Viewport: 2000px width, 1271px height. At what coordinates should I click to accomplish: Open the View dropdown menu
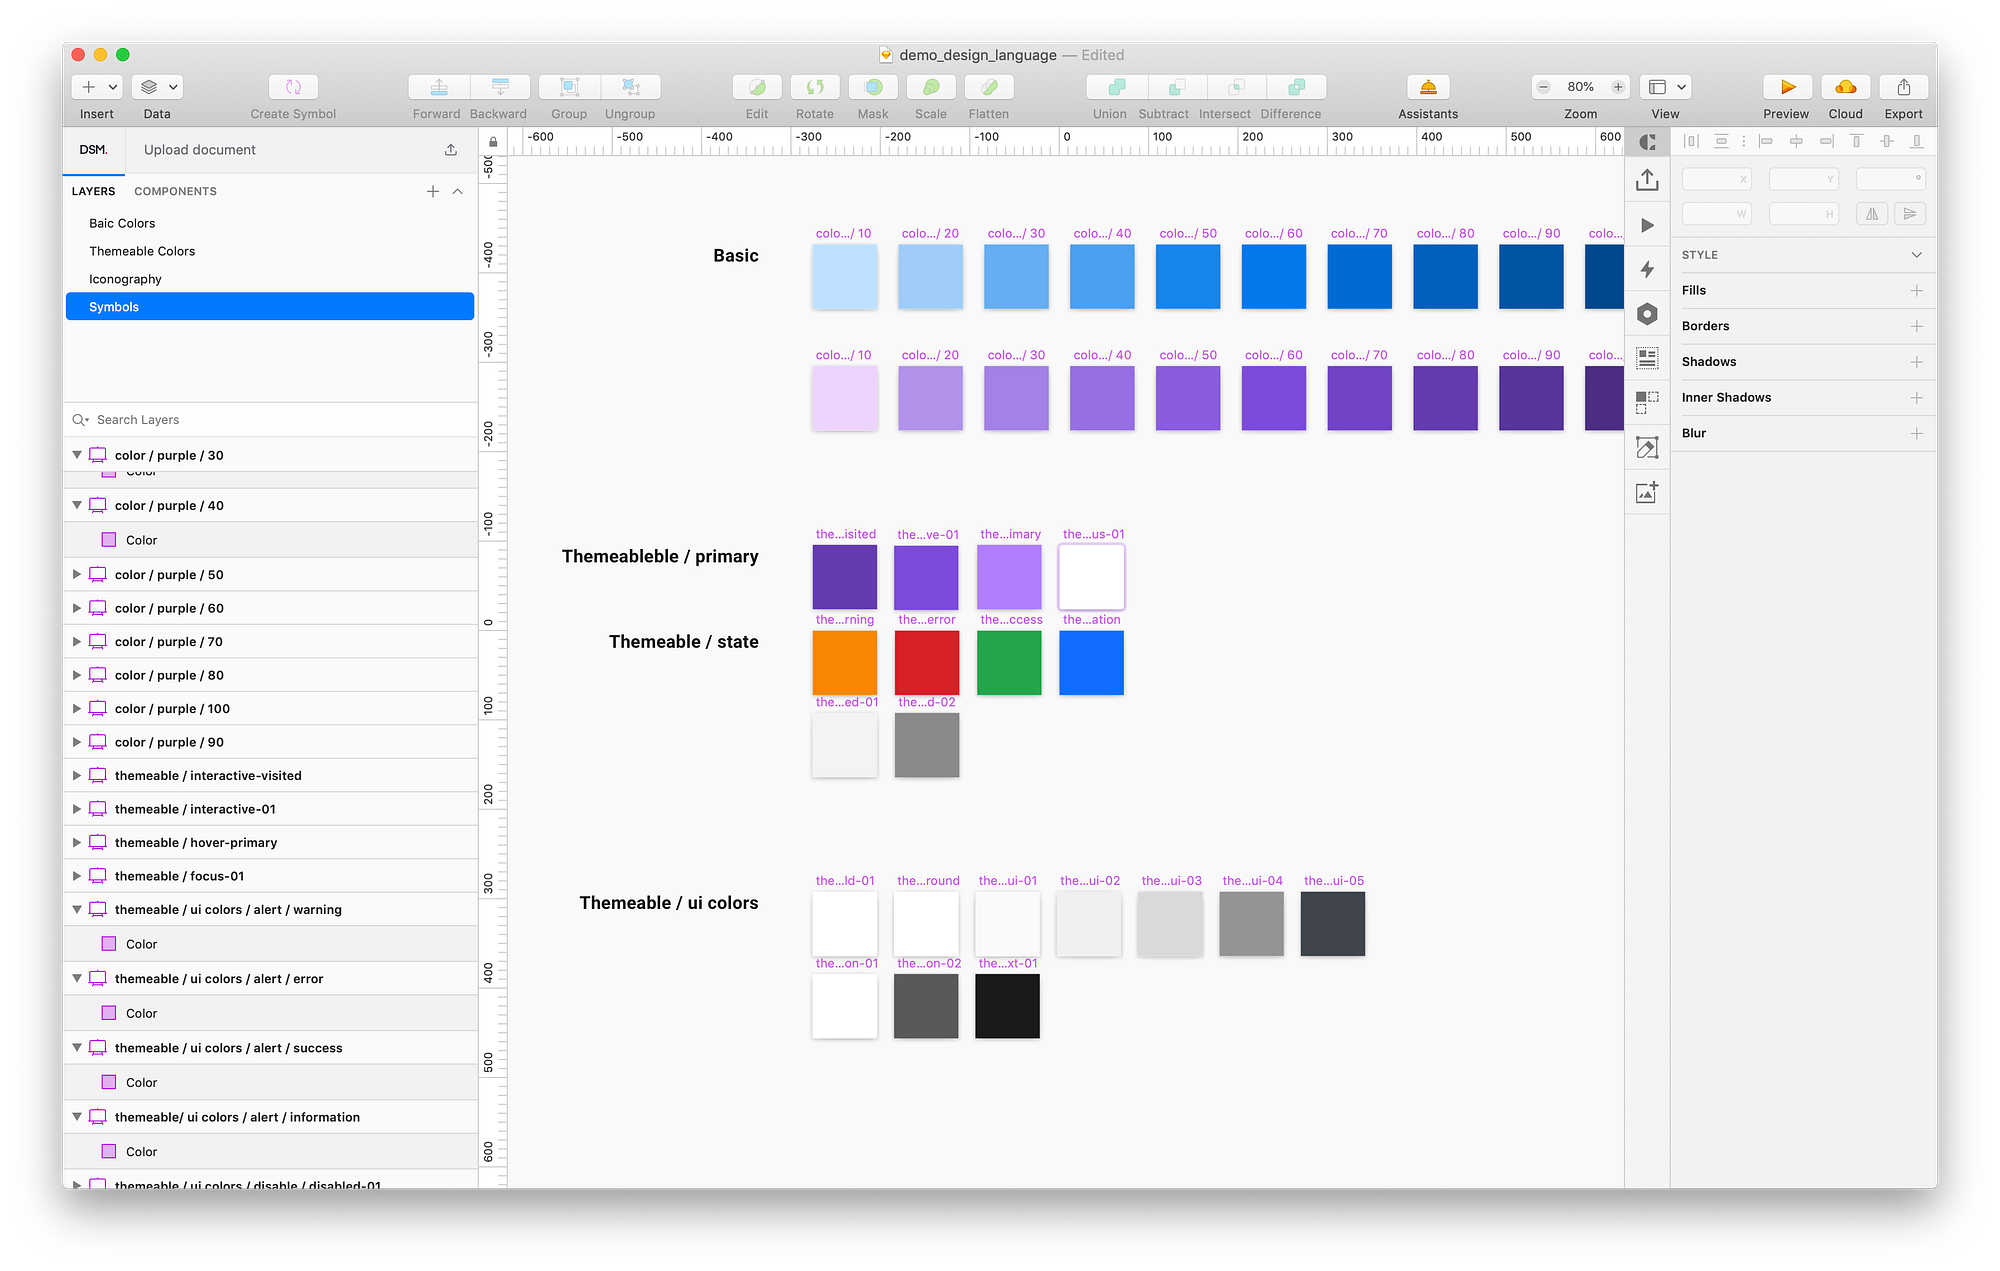tap(1665, 88)
